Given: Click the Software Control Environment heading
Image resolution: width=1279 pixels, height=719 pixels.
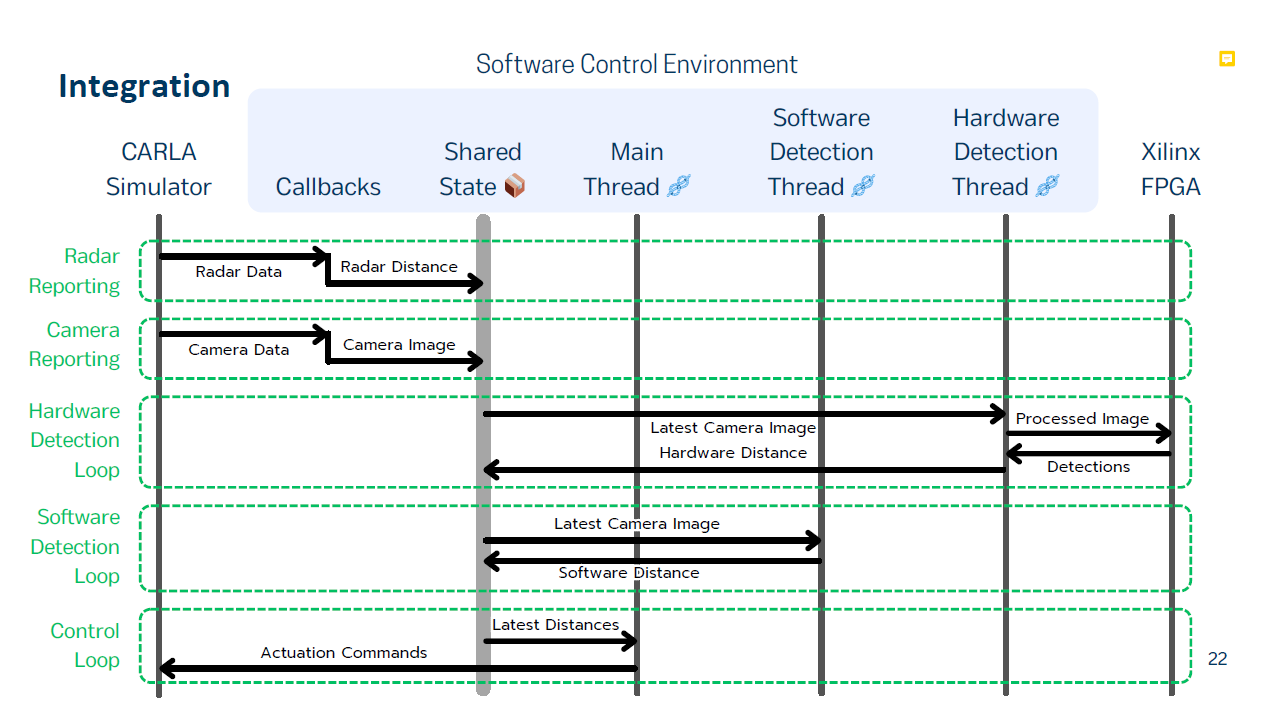Looking at the screenshot, I should 637,65.
